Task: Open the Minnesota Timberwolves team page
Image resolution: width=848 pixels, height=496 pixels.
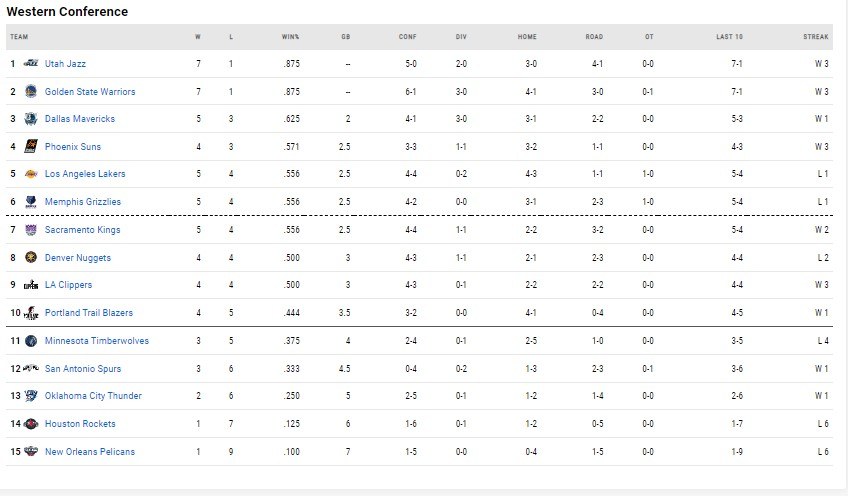Action: [x=96, y=341]
